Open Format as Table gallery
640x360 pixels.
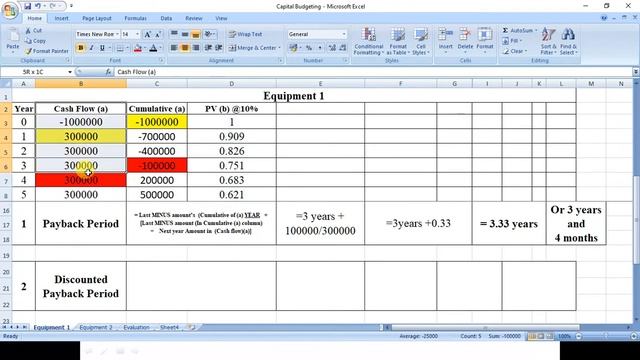[398, 41]
